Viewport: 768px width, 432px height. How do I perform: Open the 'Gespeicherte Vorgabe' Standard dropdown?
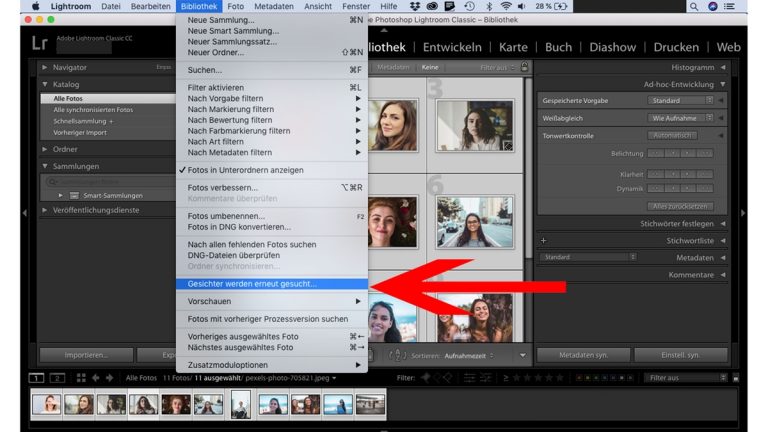tap(680, 101)
